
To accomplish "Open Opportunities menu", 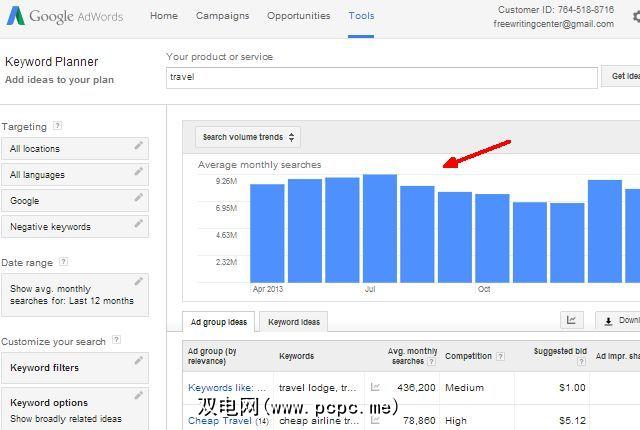I will point(298,16).
